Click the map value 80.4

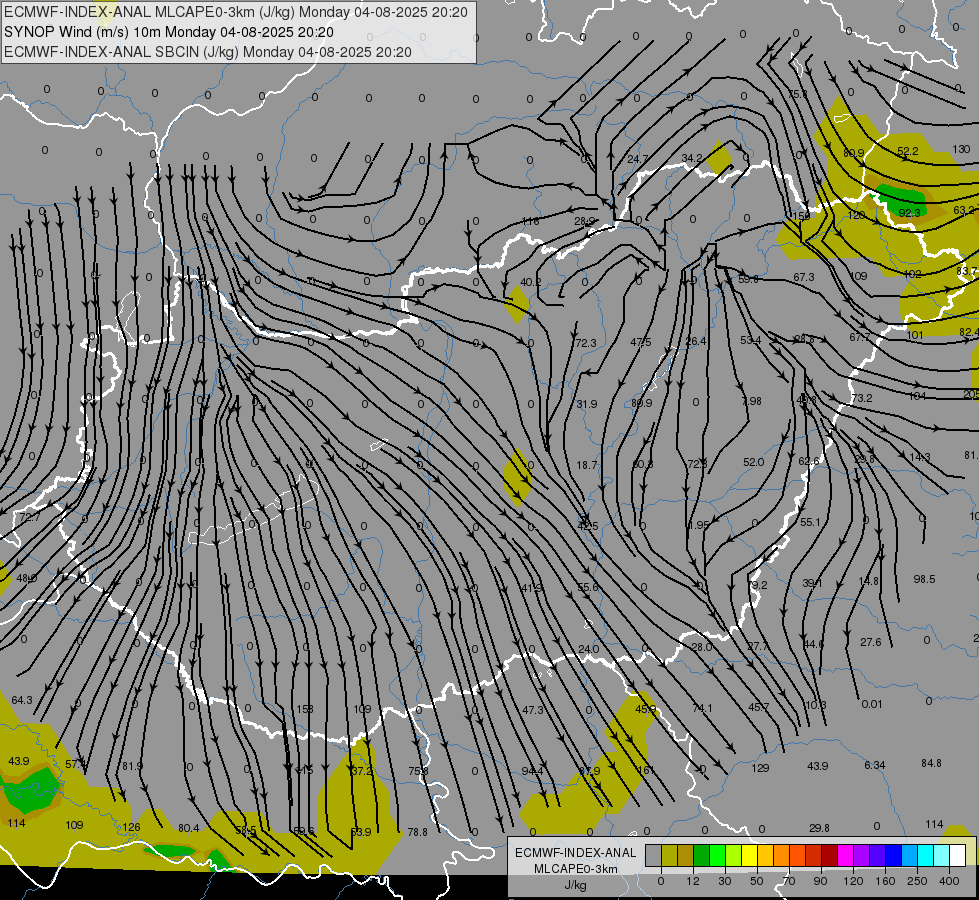tap(189, 828)
